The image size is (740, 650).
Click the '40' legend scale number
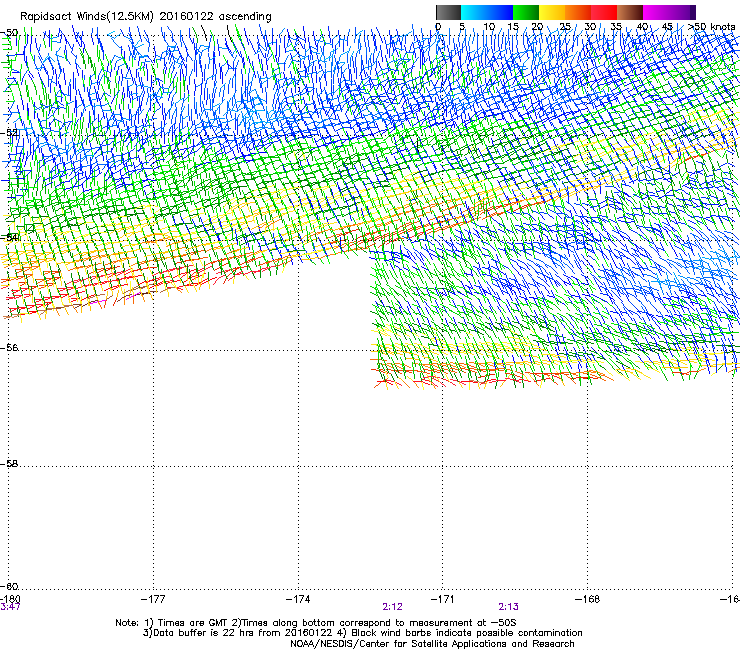(x=642, y=27)
